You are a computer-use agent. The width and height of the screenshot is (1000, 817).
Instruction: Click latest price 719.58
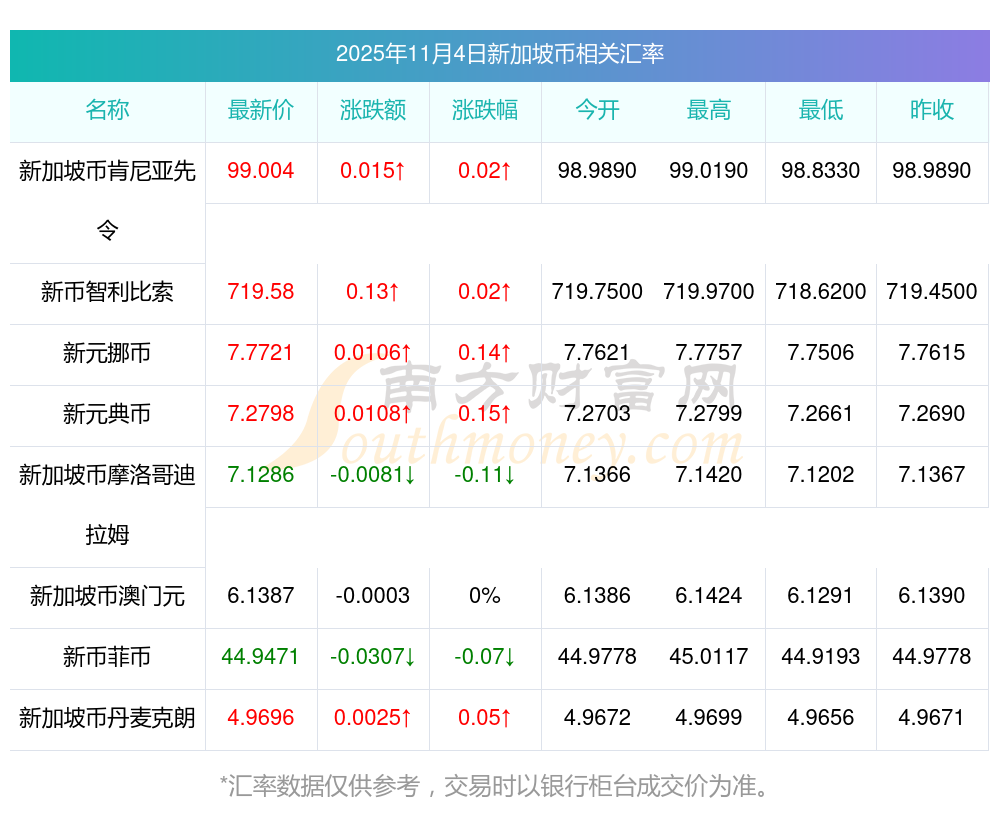click(261, 291)
